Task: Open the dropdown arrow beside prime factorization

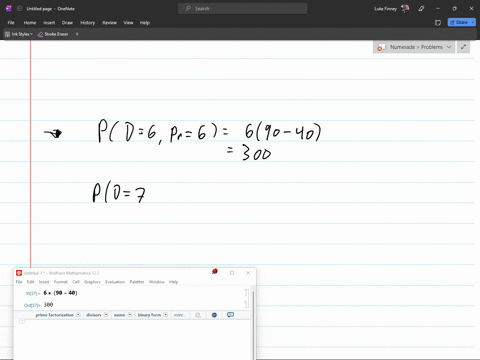Action: pyautogui.click(x=78, y=315)
